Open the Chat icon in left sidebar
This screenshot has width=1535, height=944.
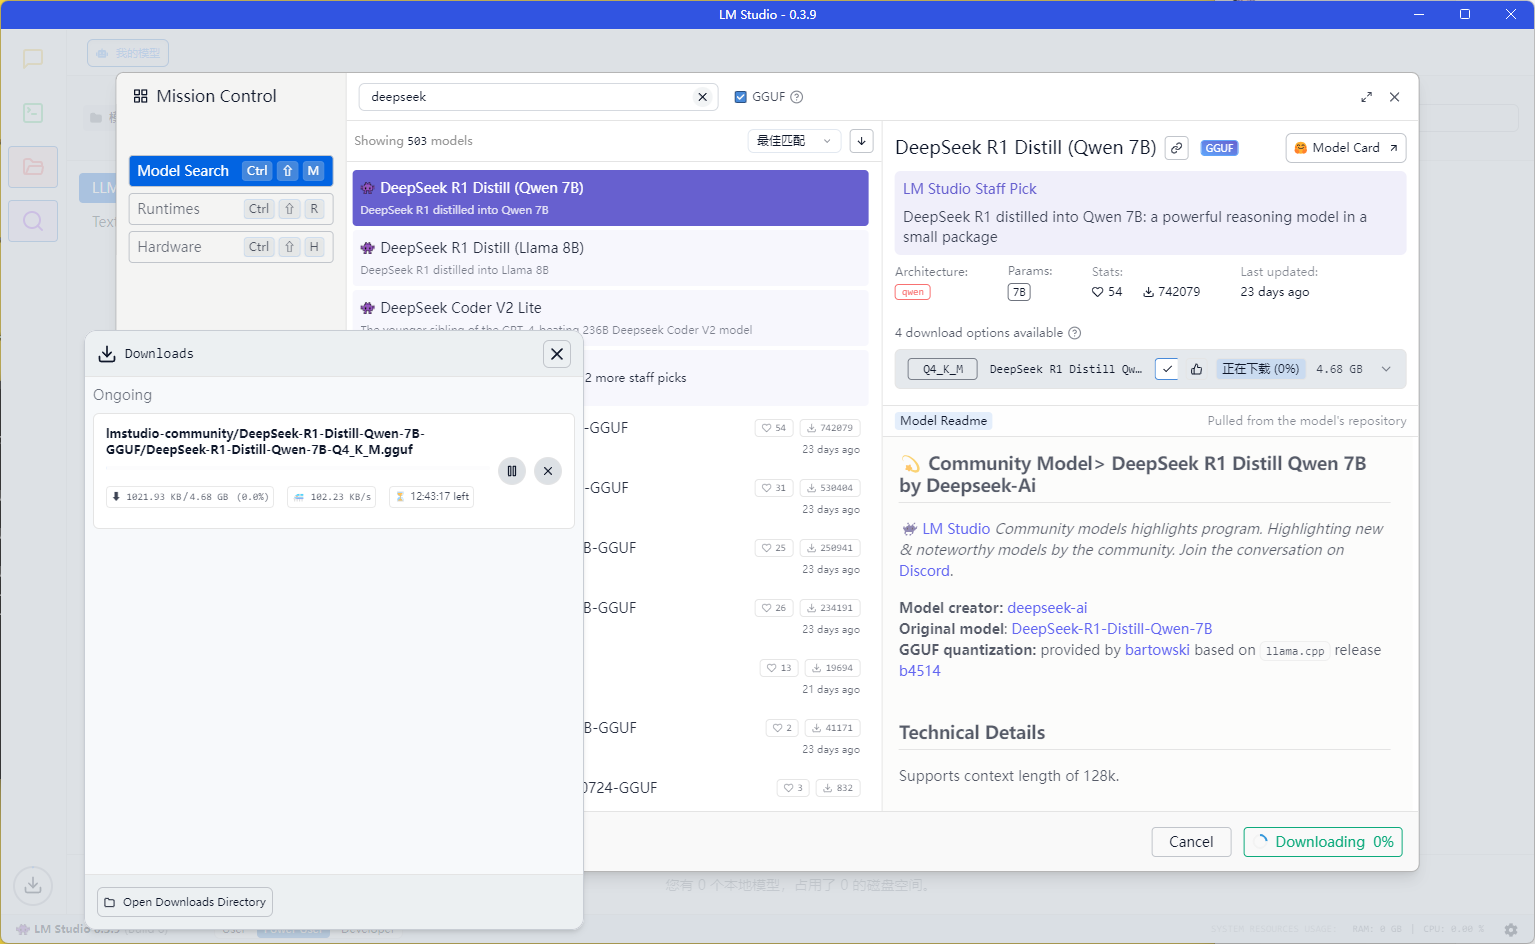click(x=33, y=58)
